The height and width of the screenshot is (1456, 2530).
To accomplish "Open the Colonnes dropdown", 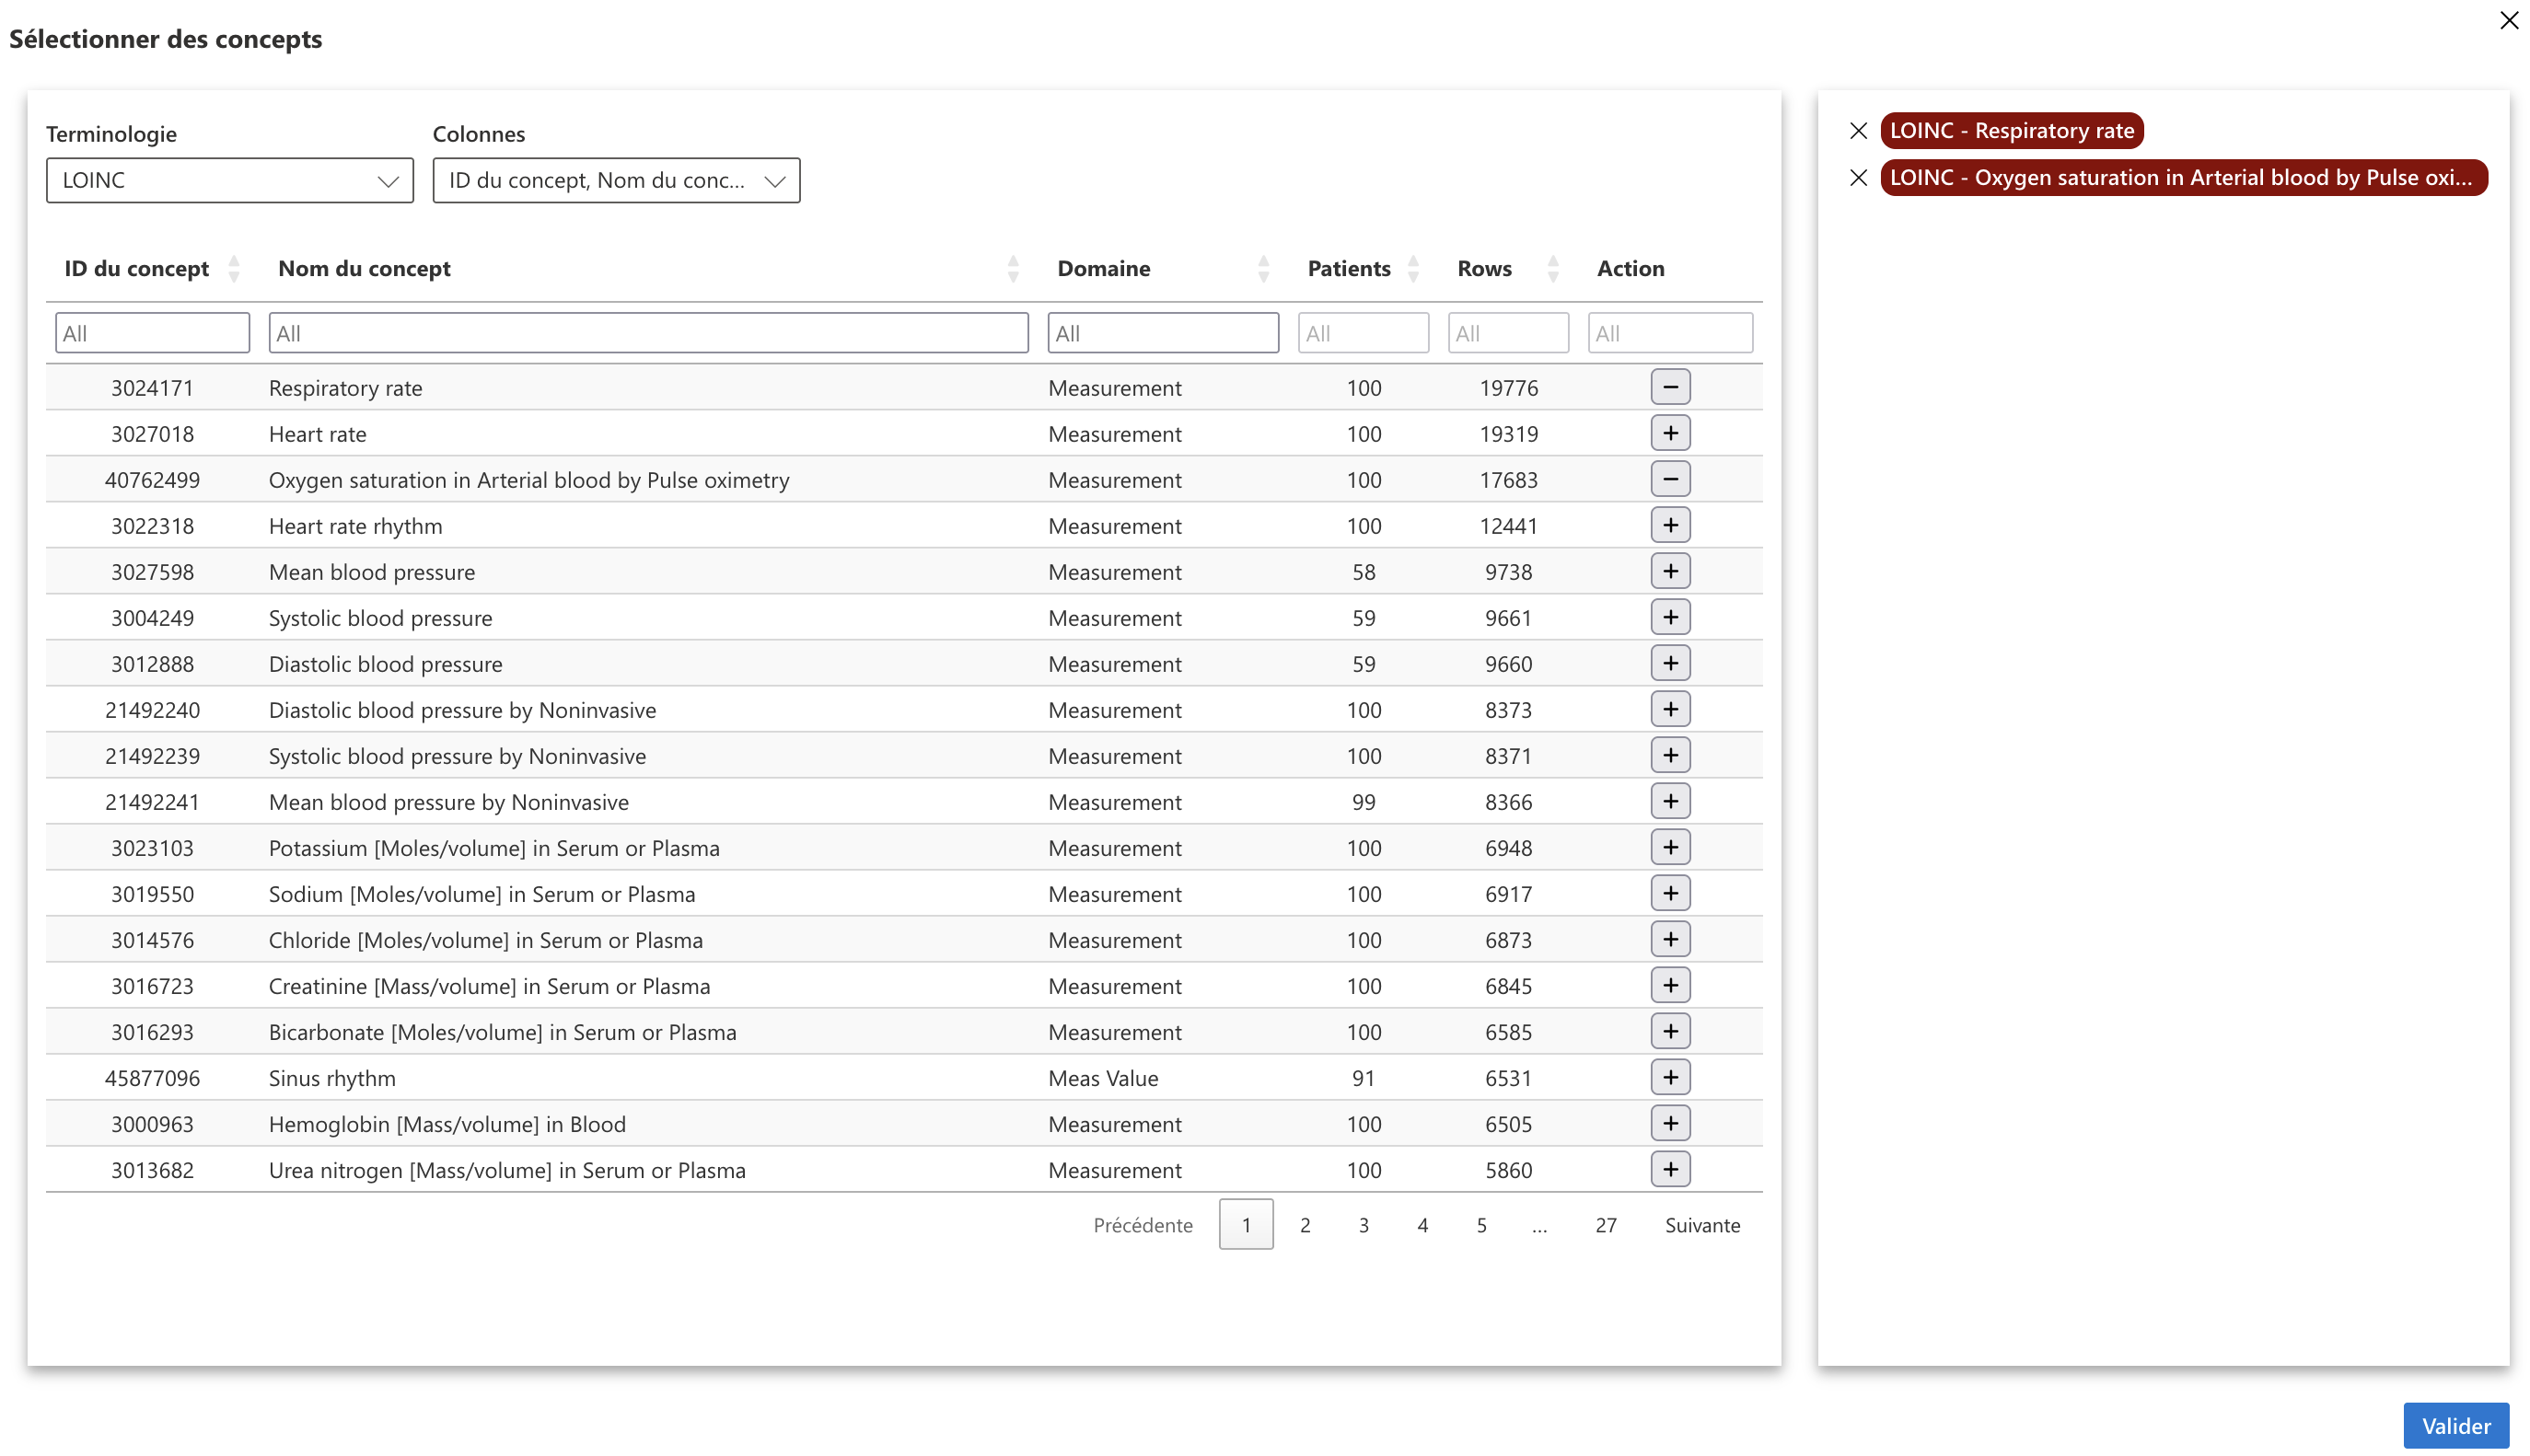I will point(616,180).
